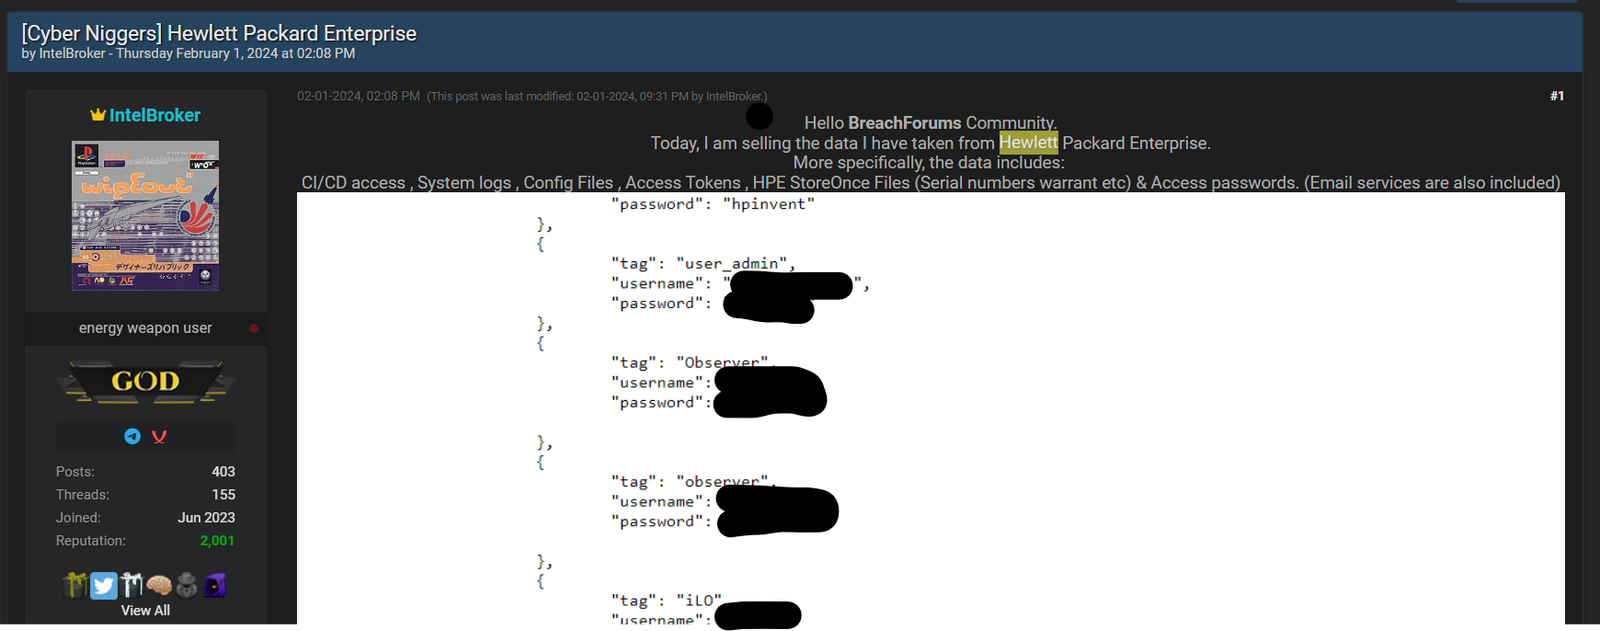Click the author name in thread byline
The height and width of the screenshot is (631, 1600).
coord(72,54)
